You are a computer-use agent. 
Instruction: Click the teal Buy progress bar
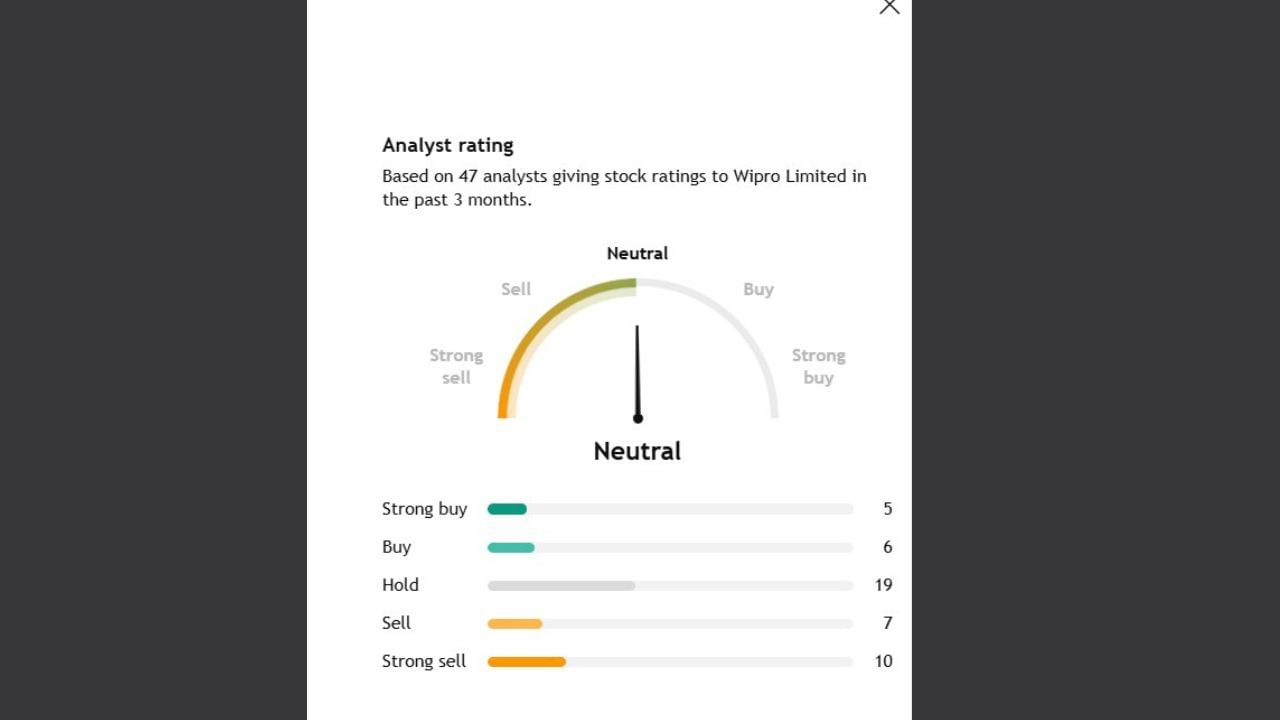pyautogui.click(x=511, y=547)
